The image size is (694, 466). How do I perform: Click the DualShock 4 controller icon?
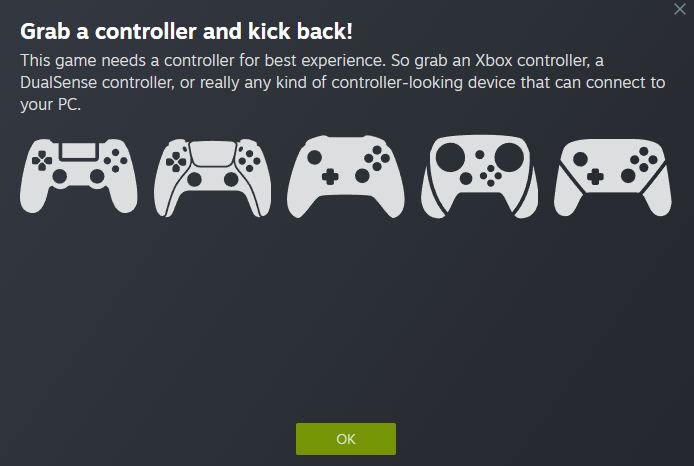(x=79, y=176)
